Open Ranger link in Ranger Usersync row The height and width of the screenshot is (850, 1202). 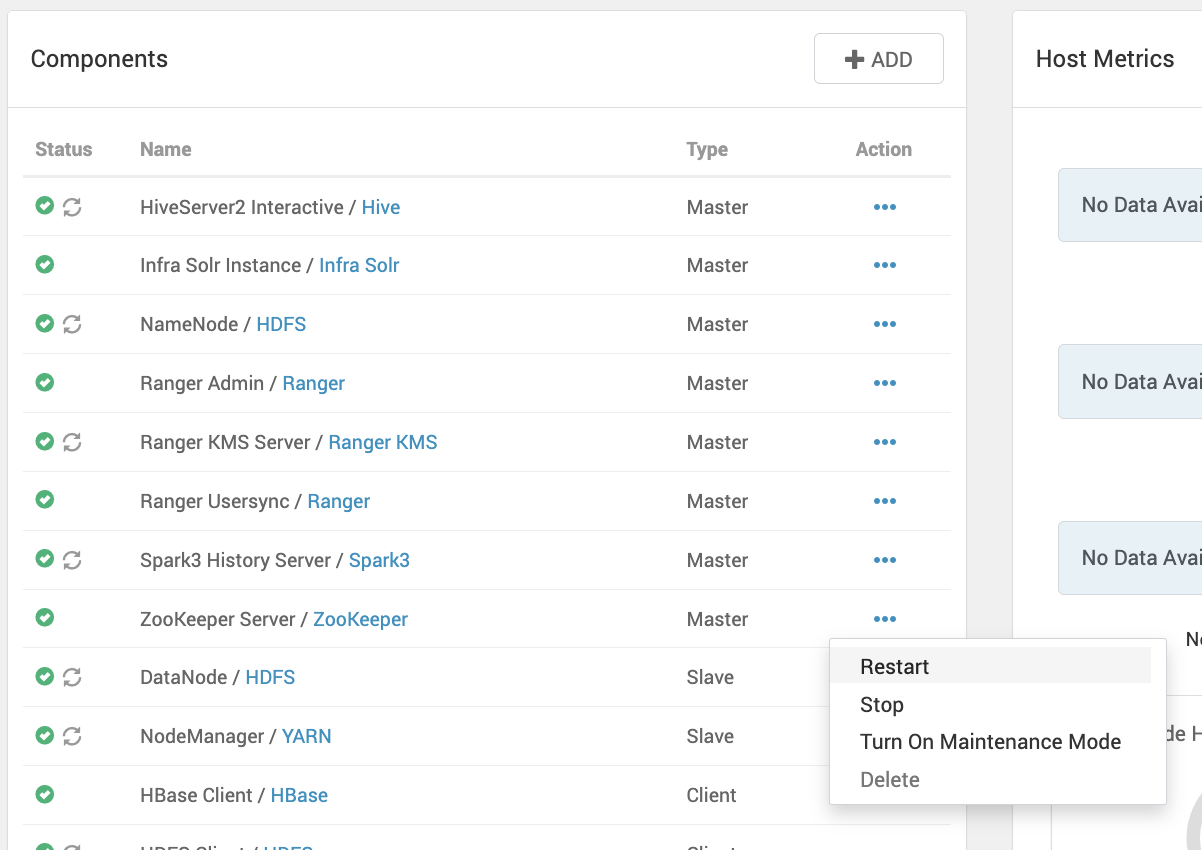tap(339, 501)
